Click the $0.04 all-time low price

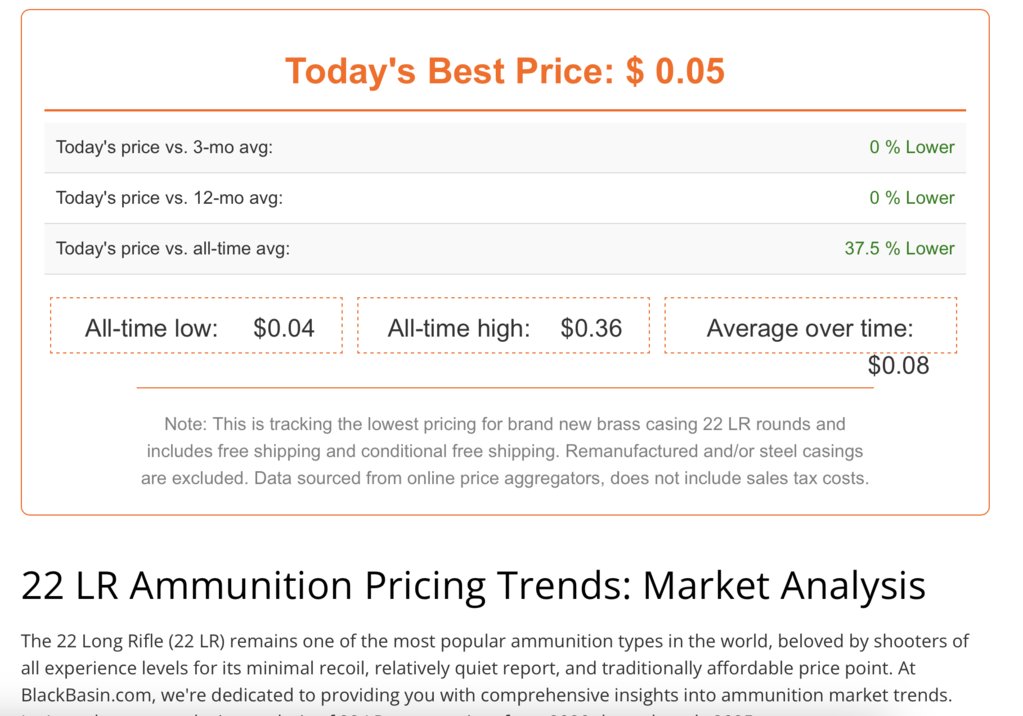pyautogui.click(x=284, y=328)
